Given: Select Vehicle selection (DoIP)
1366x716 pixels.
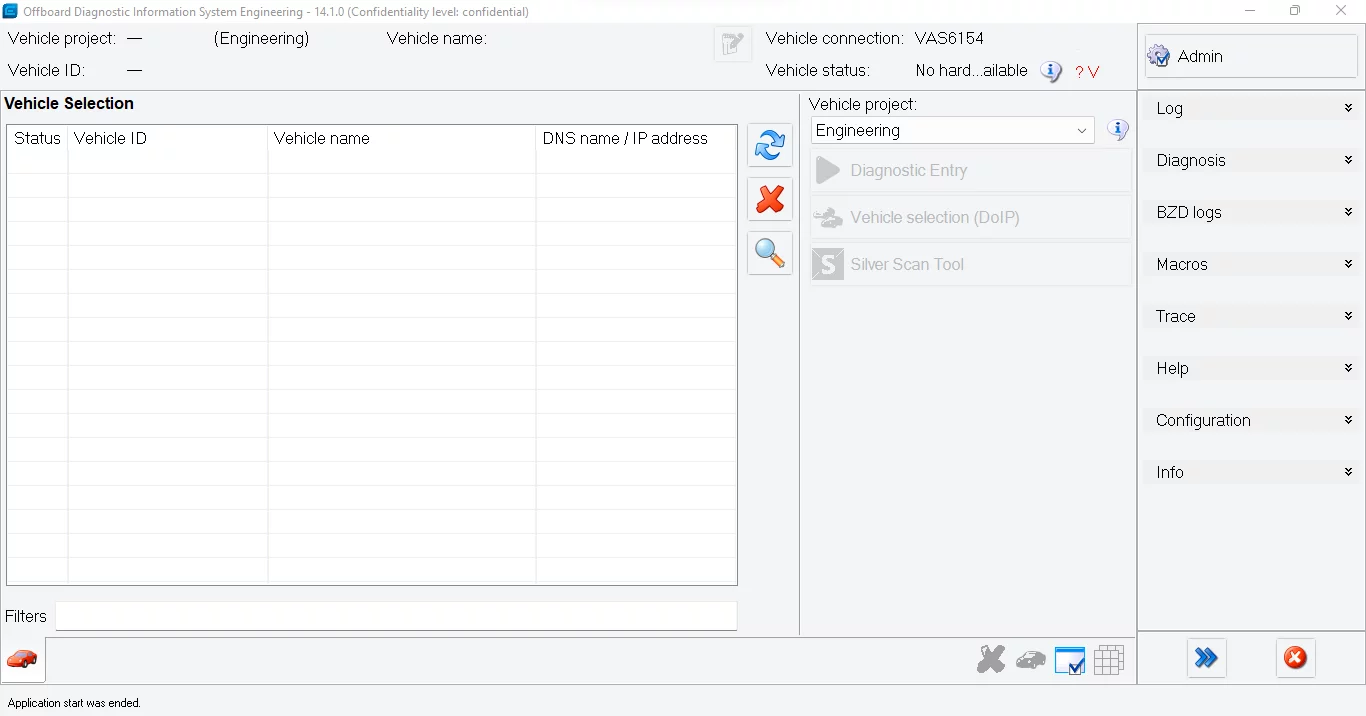Looking at the screenshot, I should tap(934, 217).
